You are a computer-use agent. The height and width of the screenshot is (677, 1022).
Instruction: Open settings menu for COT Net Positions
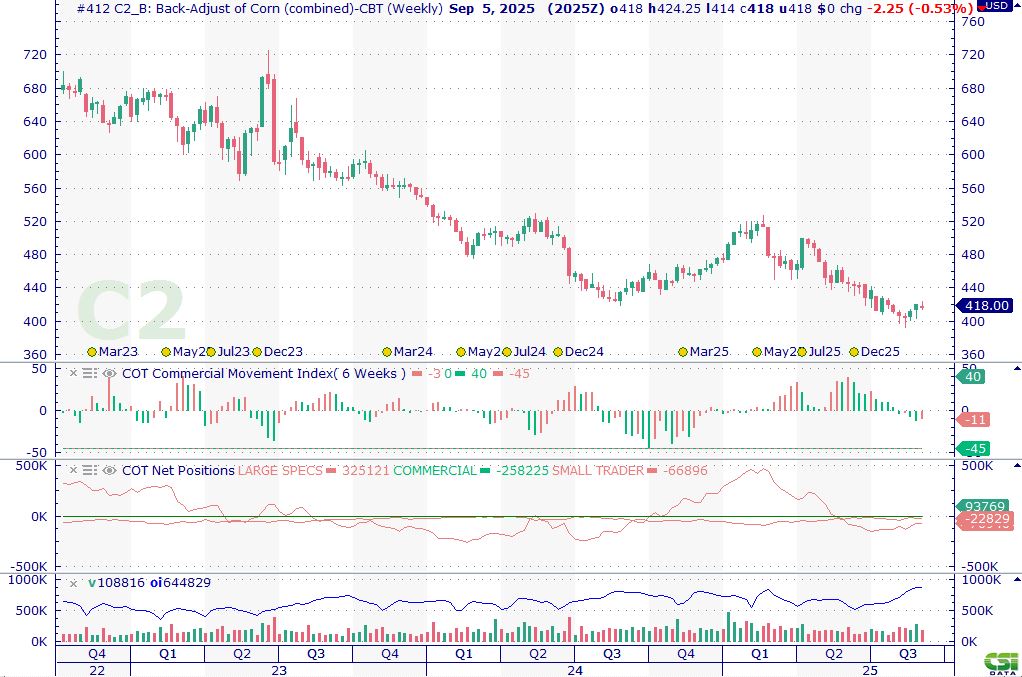pyautogui.click(x=90, y=470)
